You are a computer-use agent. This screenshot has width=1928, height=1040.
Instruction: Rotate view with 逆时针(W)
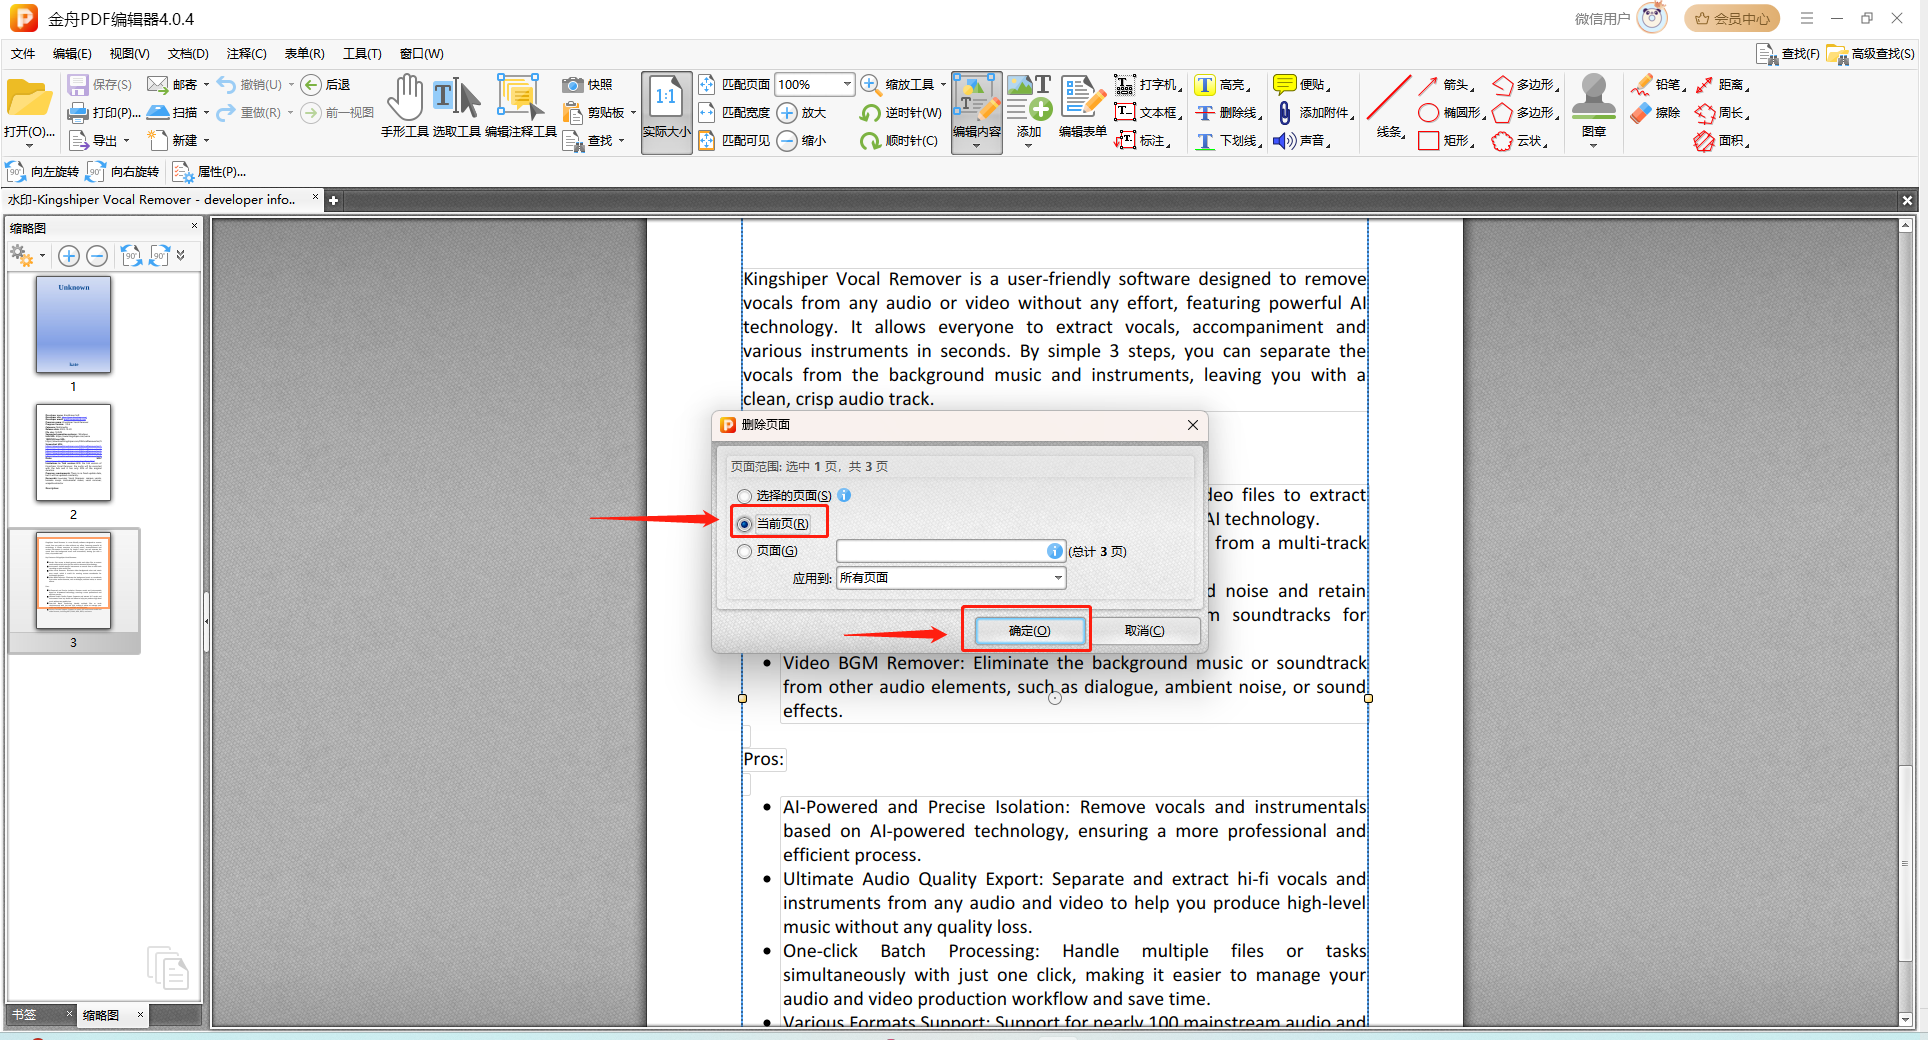(901, 113)
